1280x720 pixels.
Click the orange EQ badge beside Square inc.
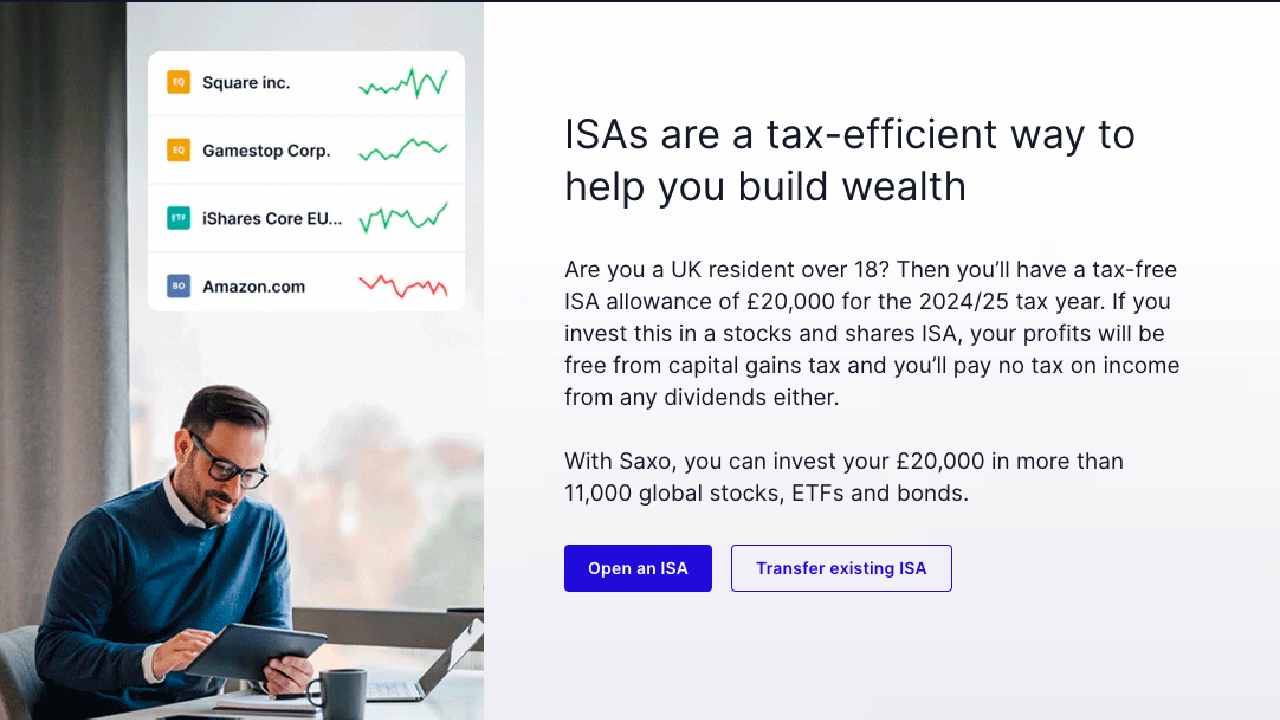tap(179, 82)
